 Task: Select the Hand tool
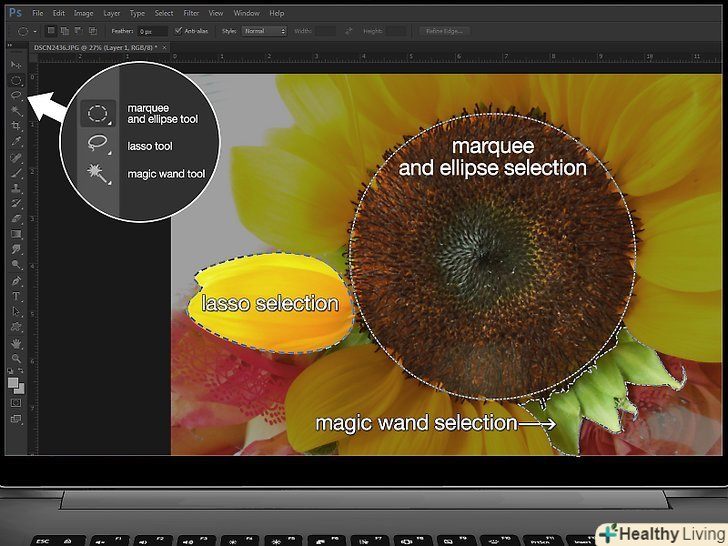pyautogui.click(x=16, y=342)
